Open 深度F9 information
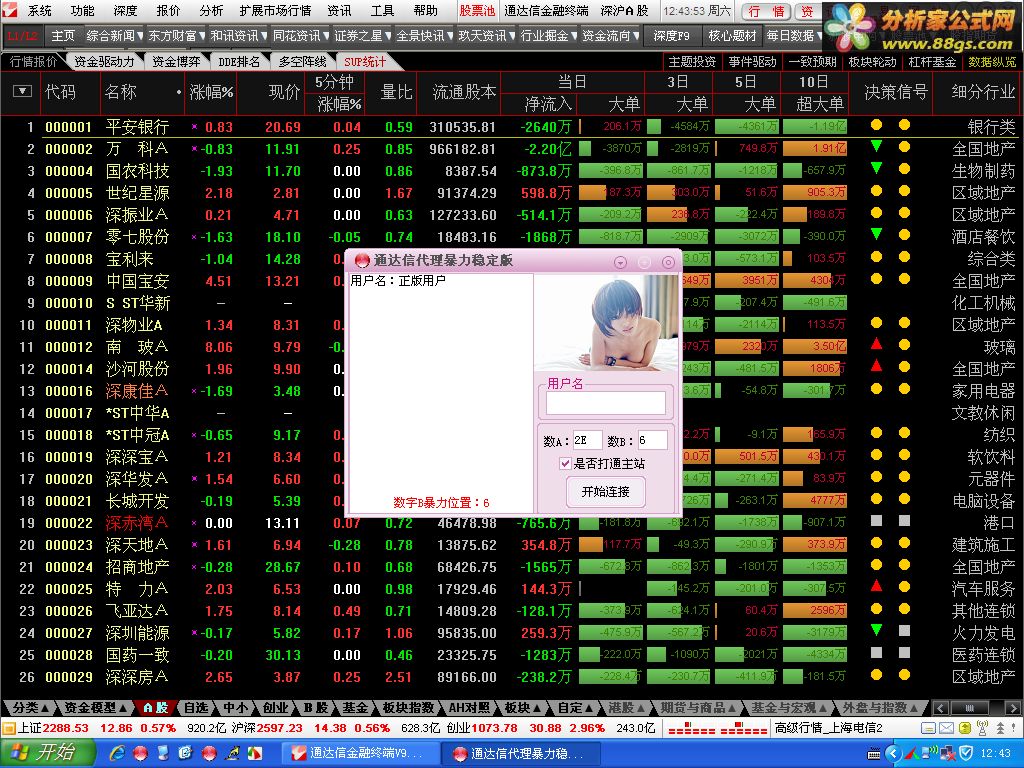This screenshot has height=768, width=1024. (x=671, y=35)
